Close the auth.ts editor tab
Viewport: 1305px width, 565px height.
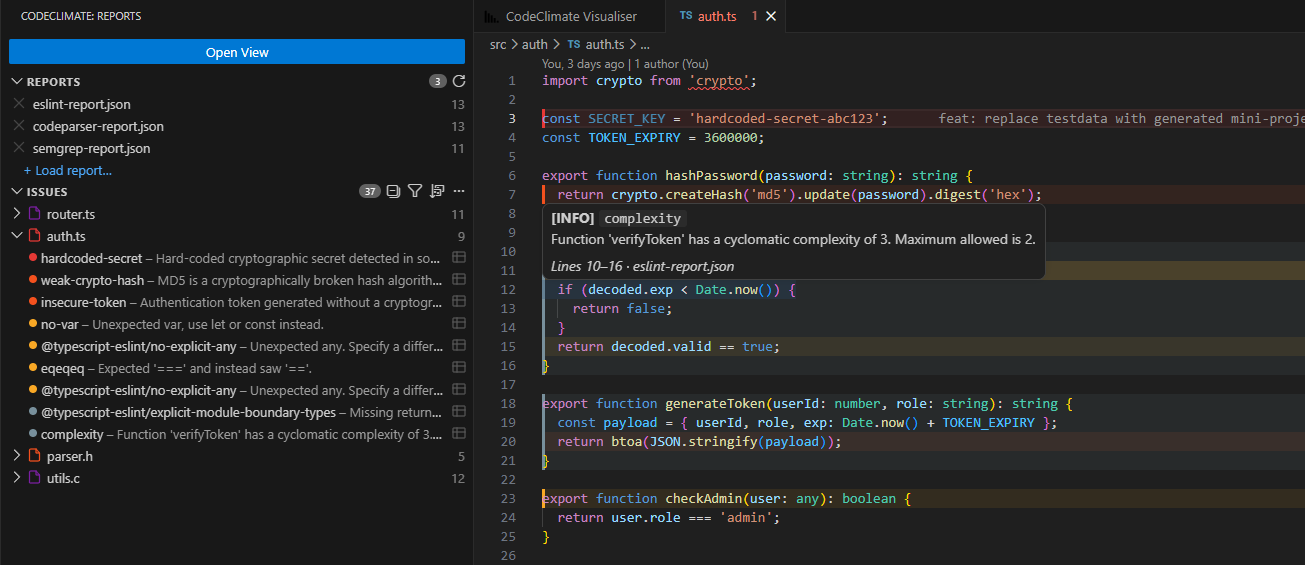[770, 16]
